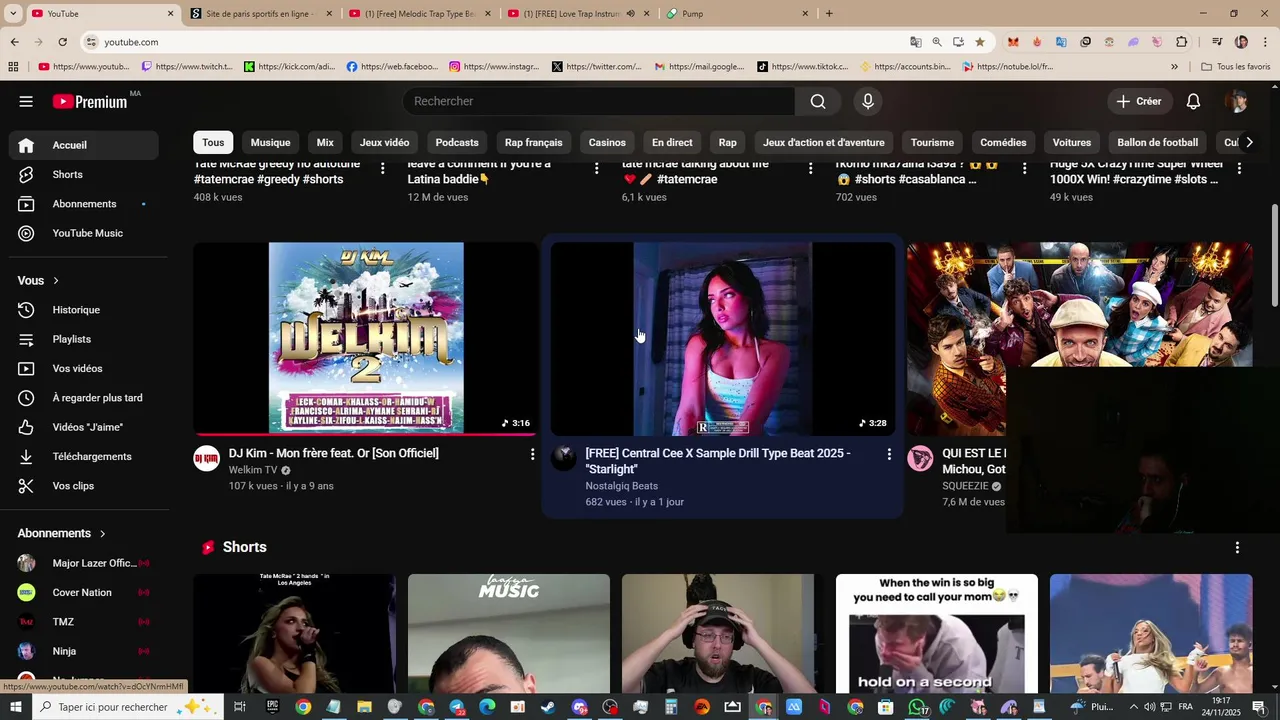Click the YouTube Premium logo
Image resolution: width=1280 pixels, height=720 pixels.
pos(91,101)
